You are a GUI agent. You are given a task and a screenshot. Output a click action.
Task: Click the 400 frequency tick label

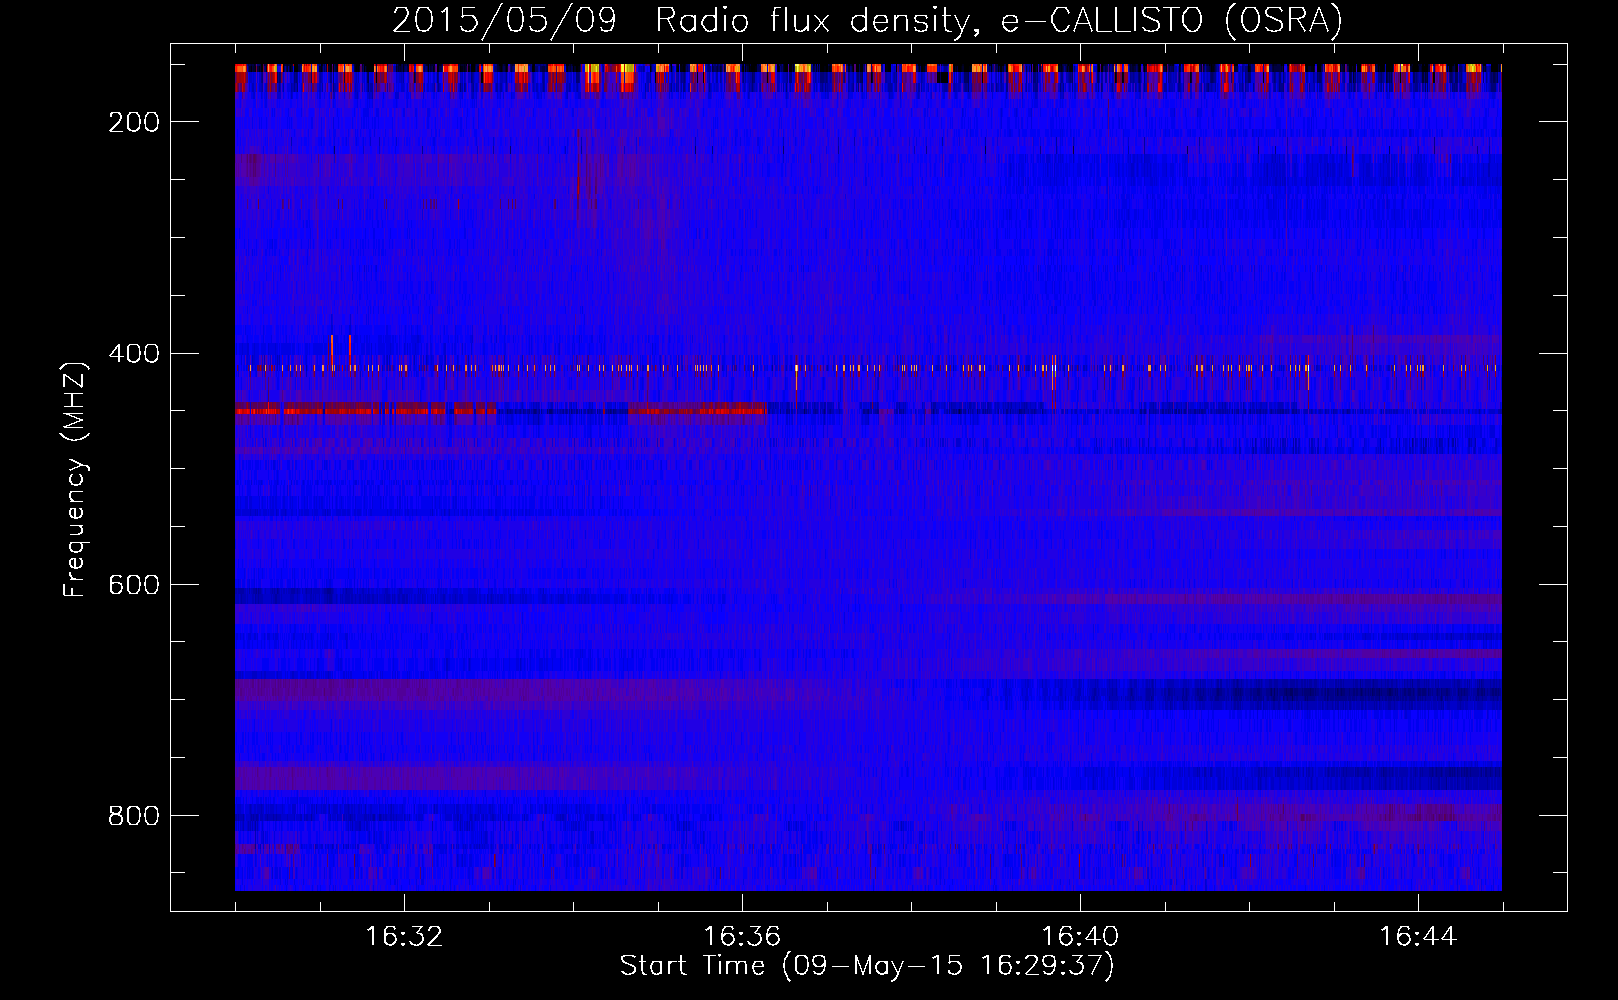point(134,353)
